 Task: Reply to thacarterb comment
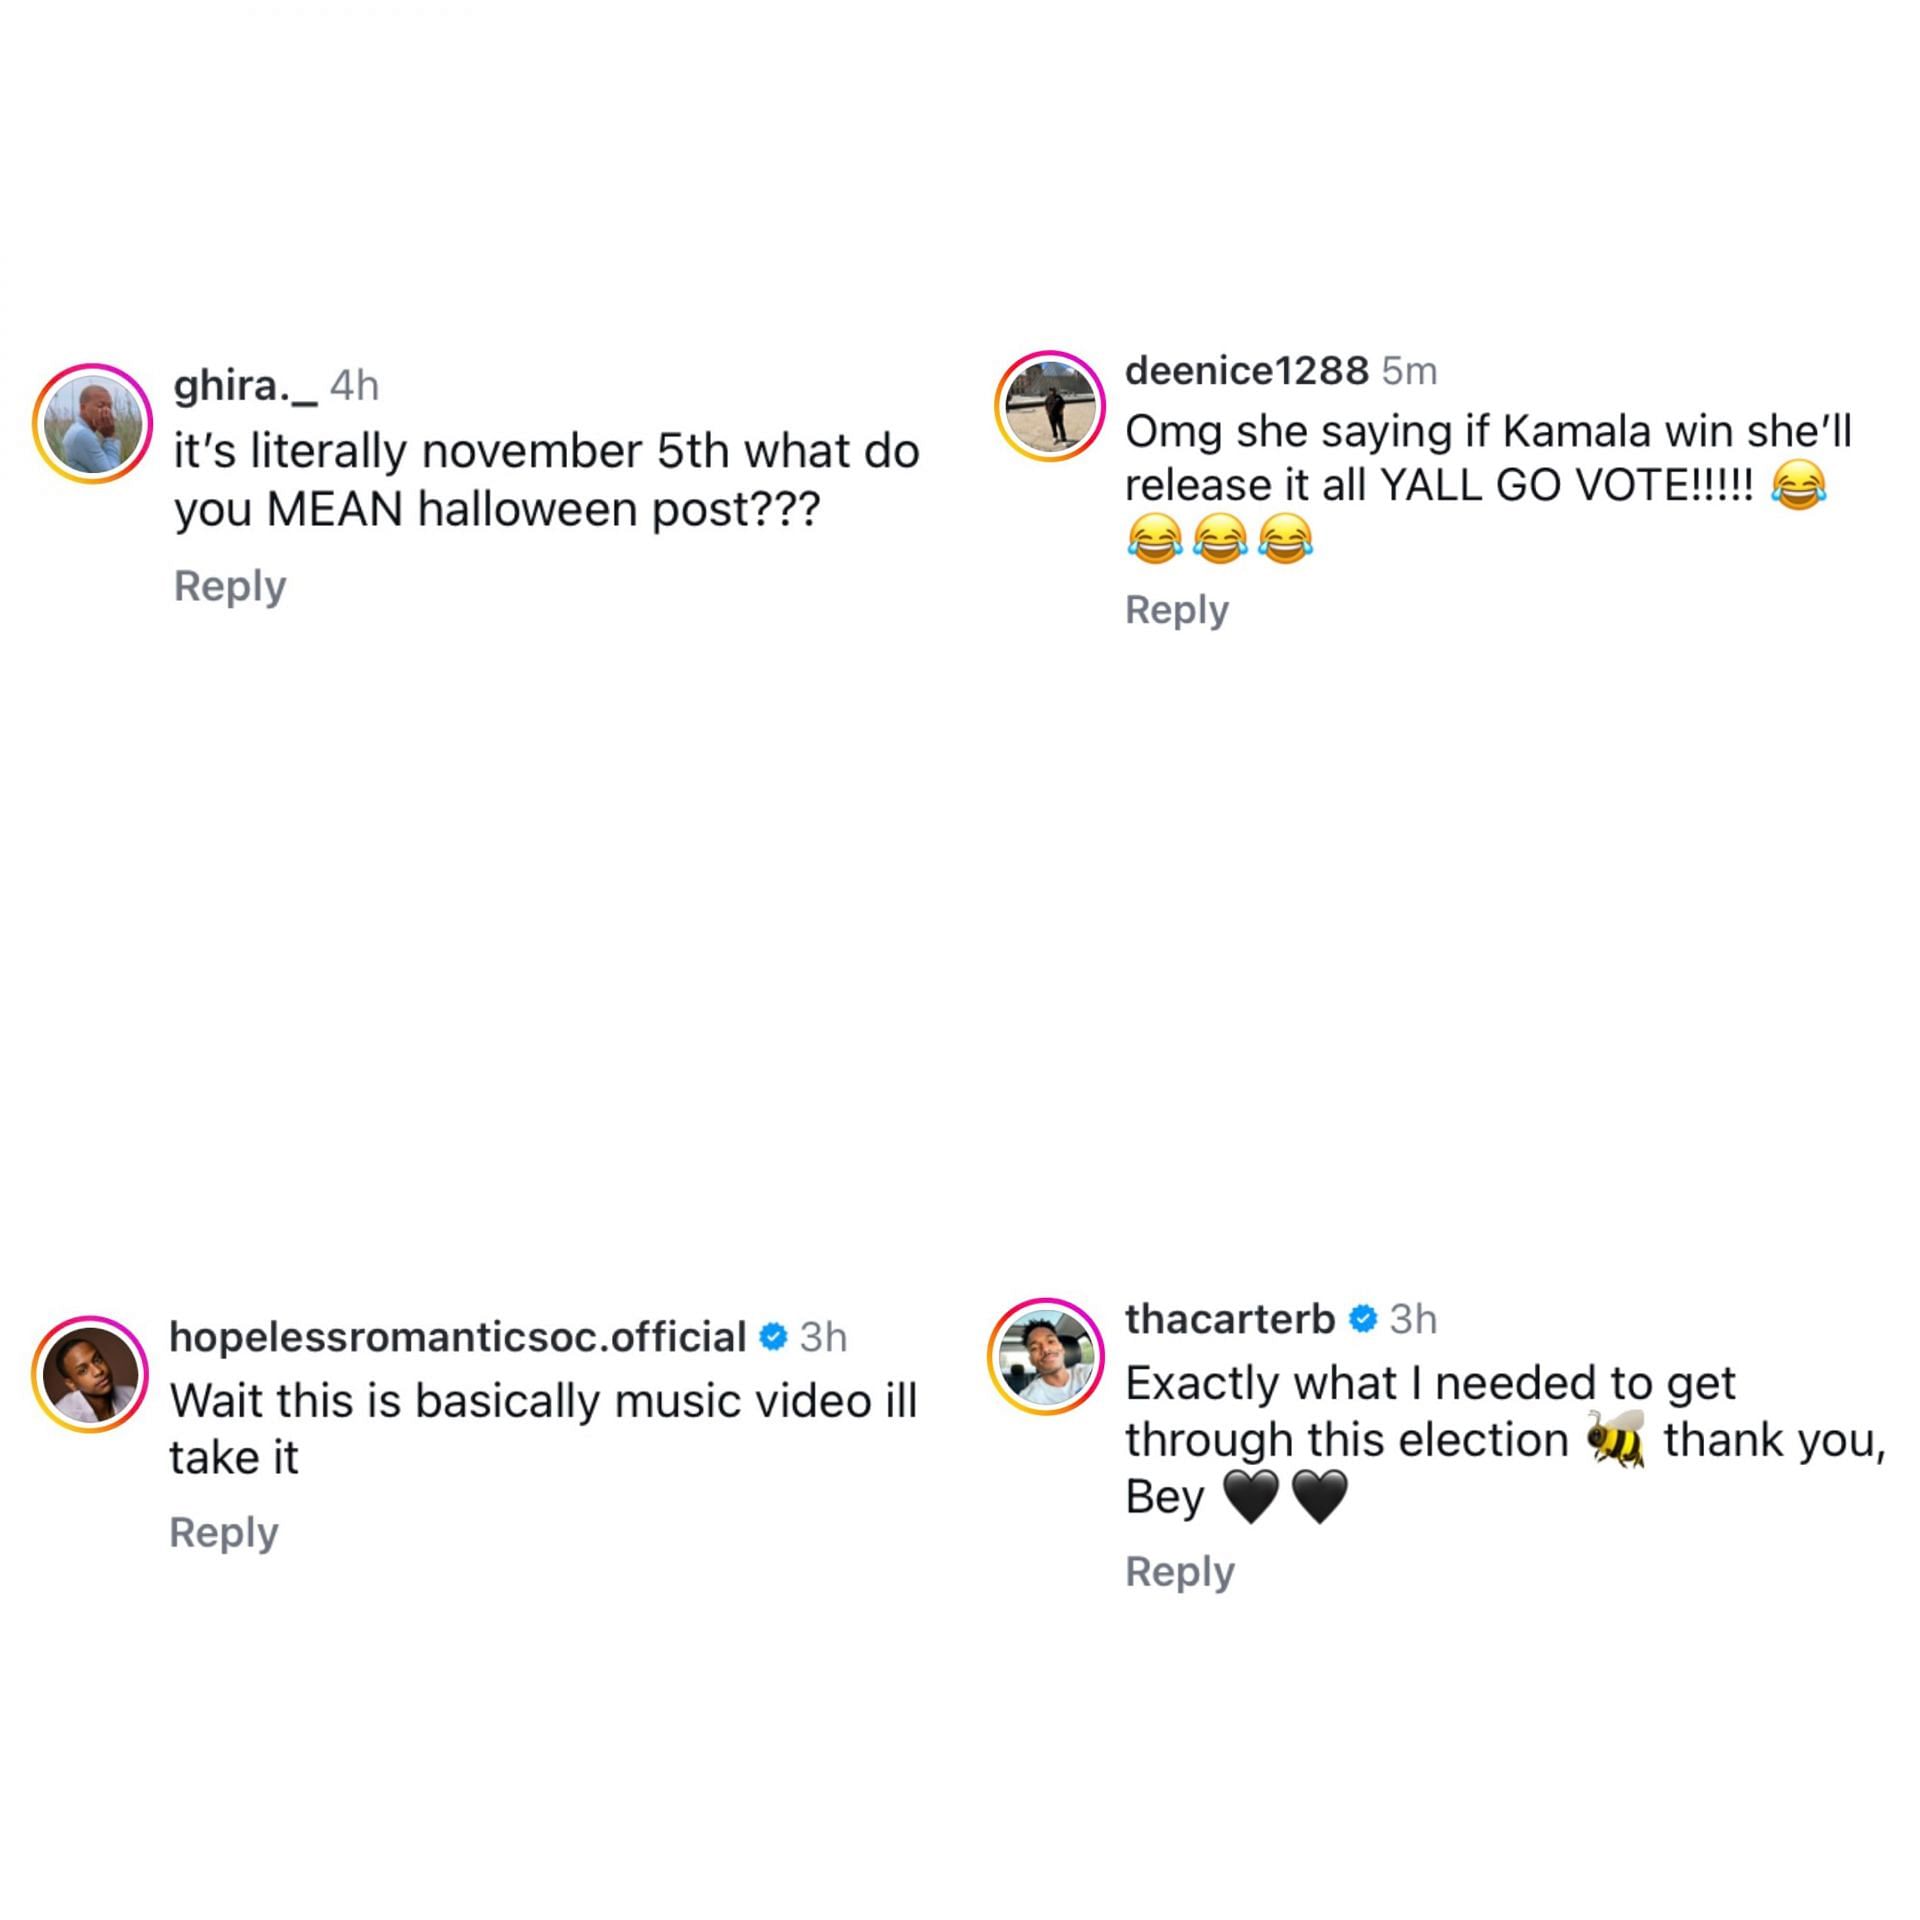click(x=1180, y=1571)
